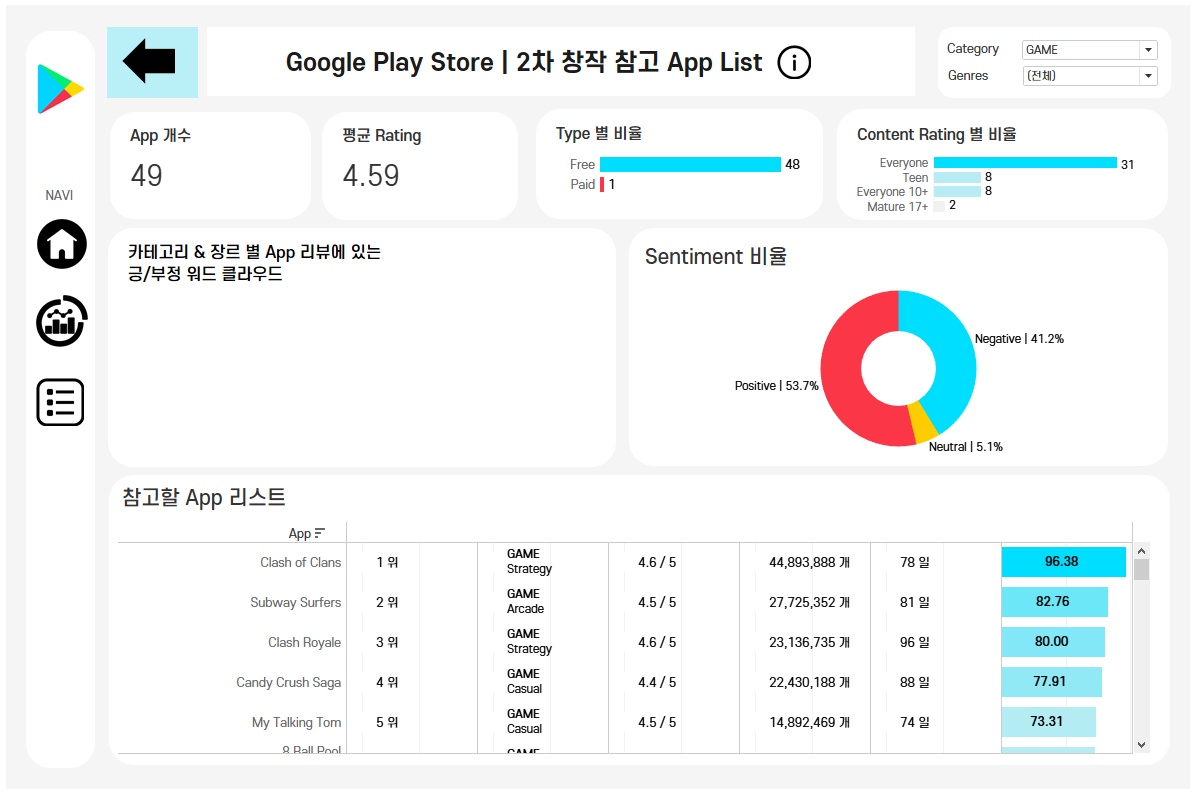This screenshot has height=796, width=1195.
Task: Click GAME Arcade genre cell
Action: (525, 602)
